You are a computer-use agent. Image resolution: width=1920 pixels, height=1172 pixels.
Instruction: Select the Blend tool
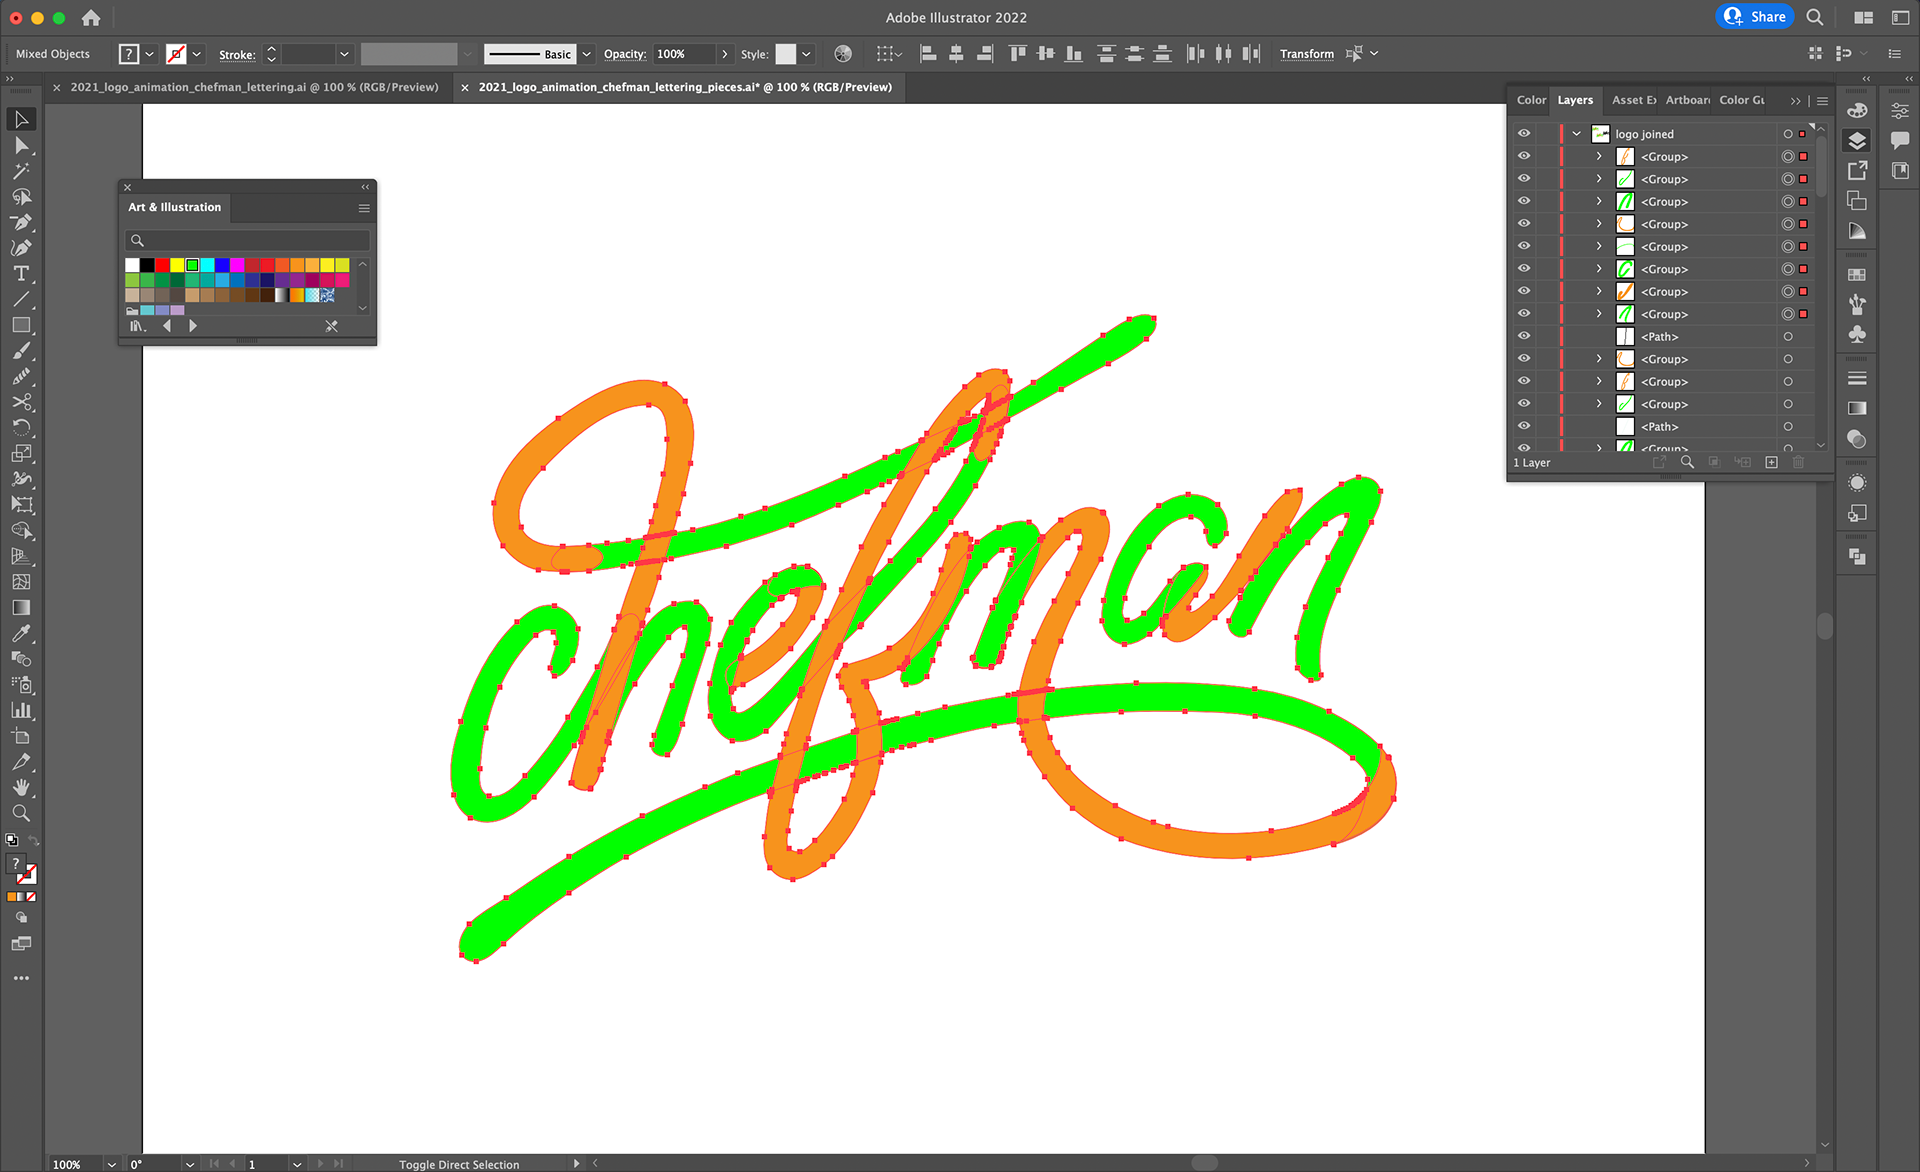21,659
